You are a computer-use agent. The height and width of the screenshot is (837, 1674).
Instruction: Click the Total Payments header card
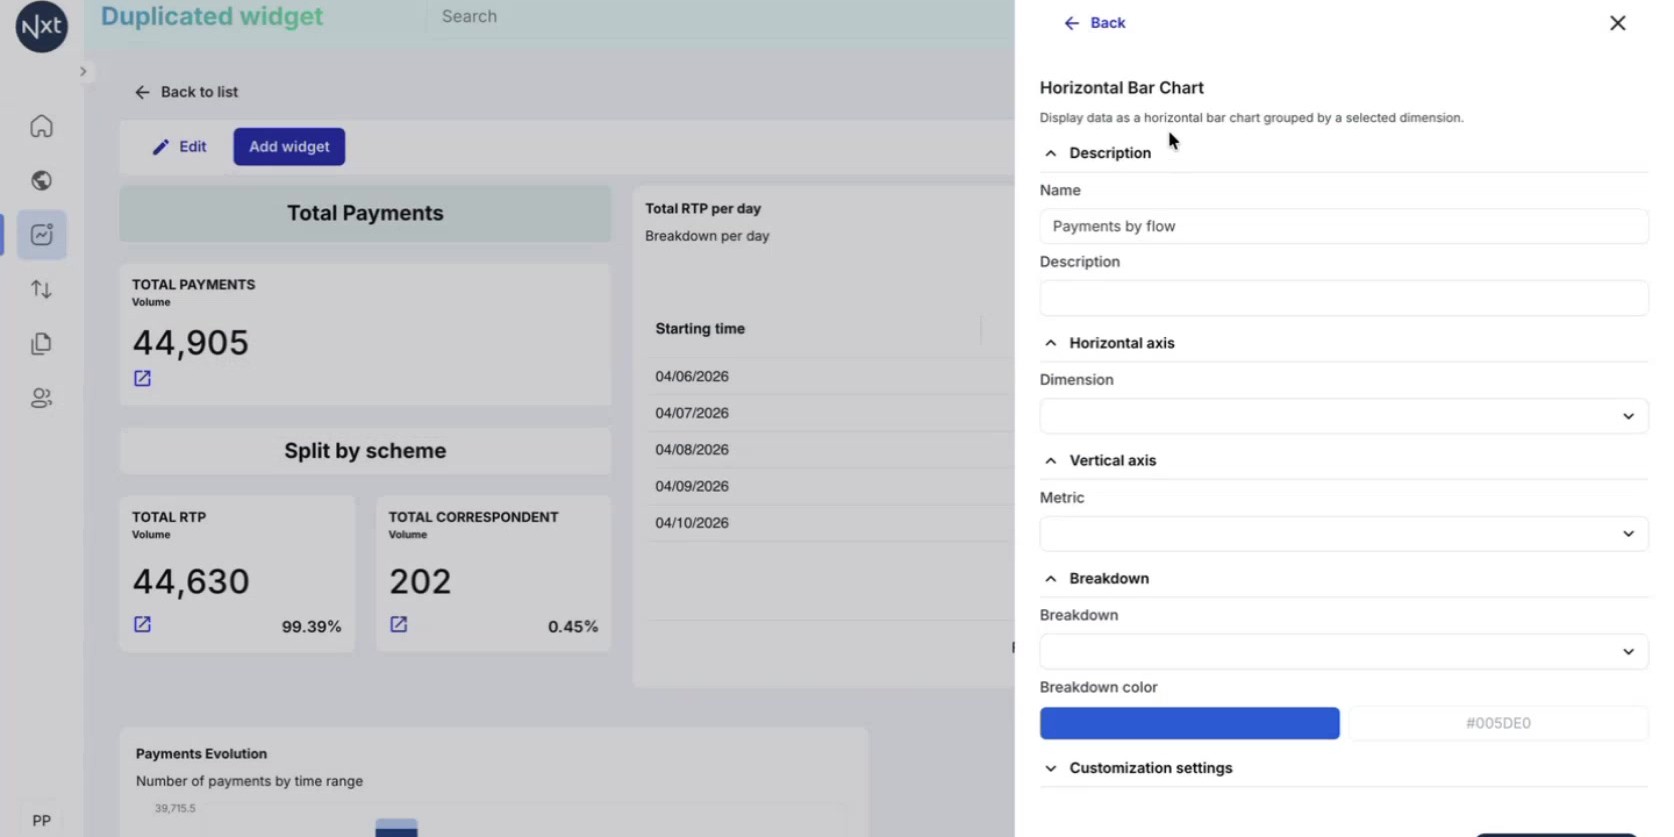click(x=365, y=213)
